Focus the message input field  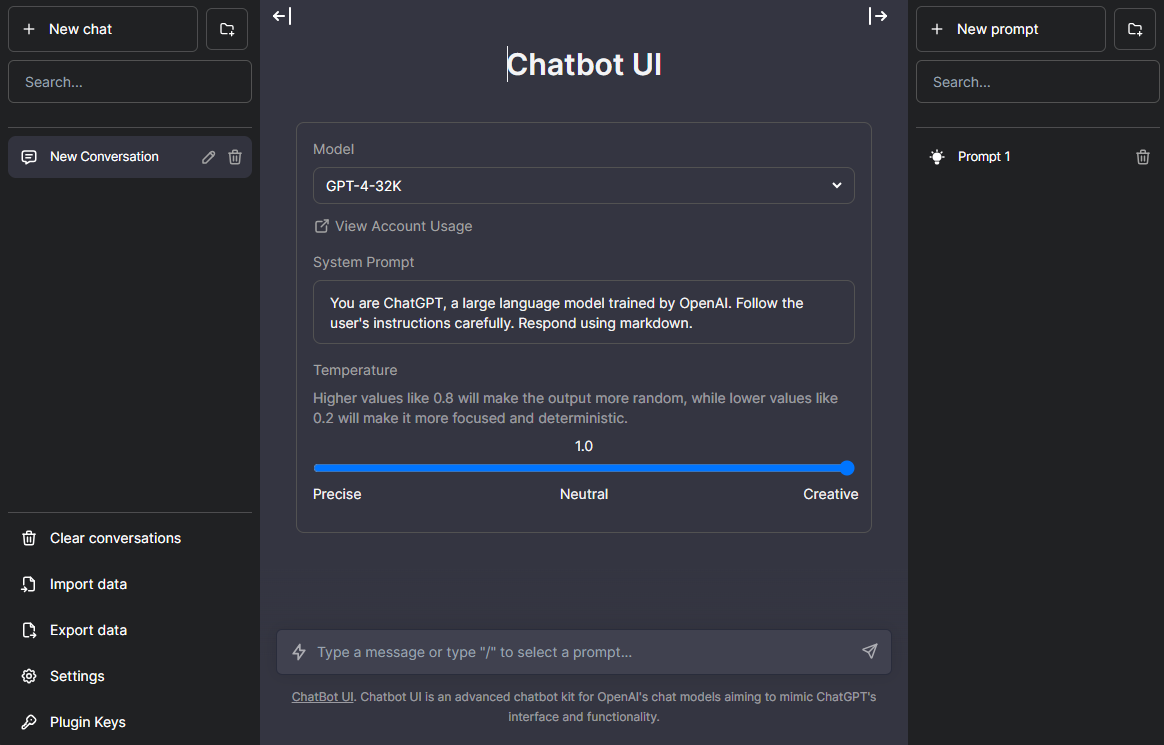[583, 652]
